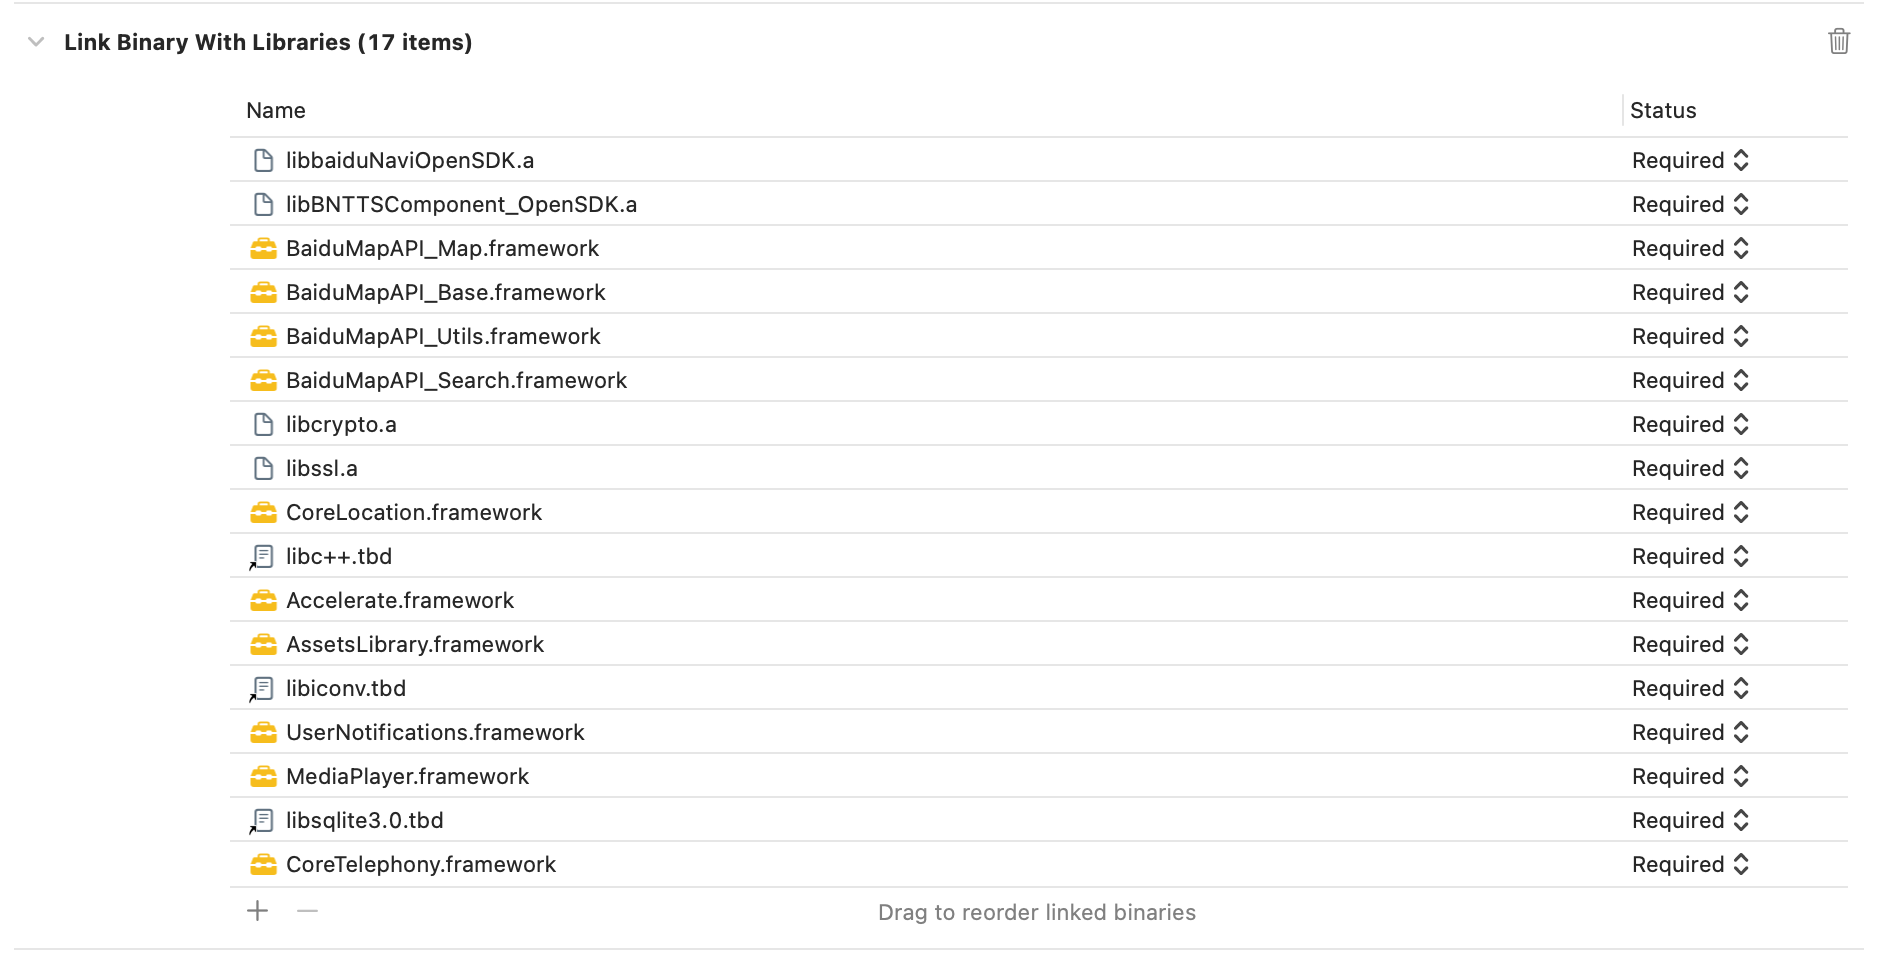Open status popup for MediaPlayer.framework
The width and height of the screenshot is (1896, 960).
point(1690,777)
